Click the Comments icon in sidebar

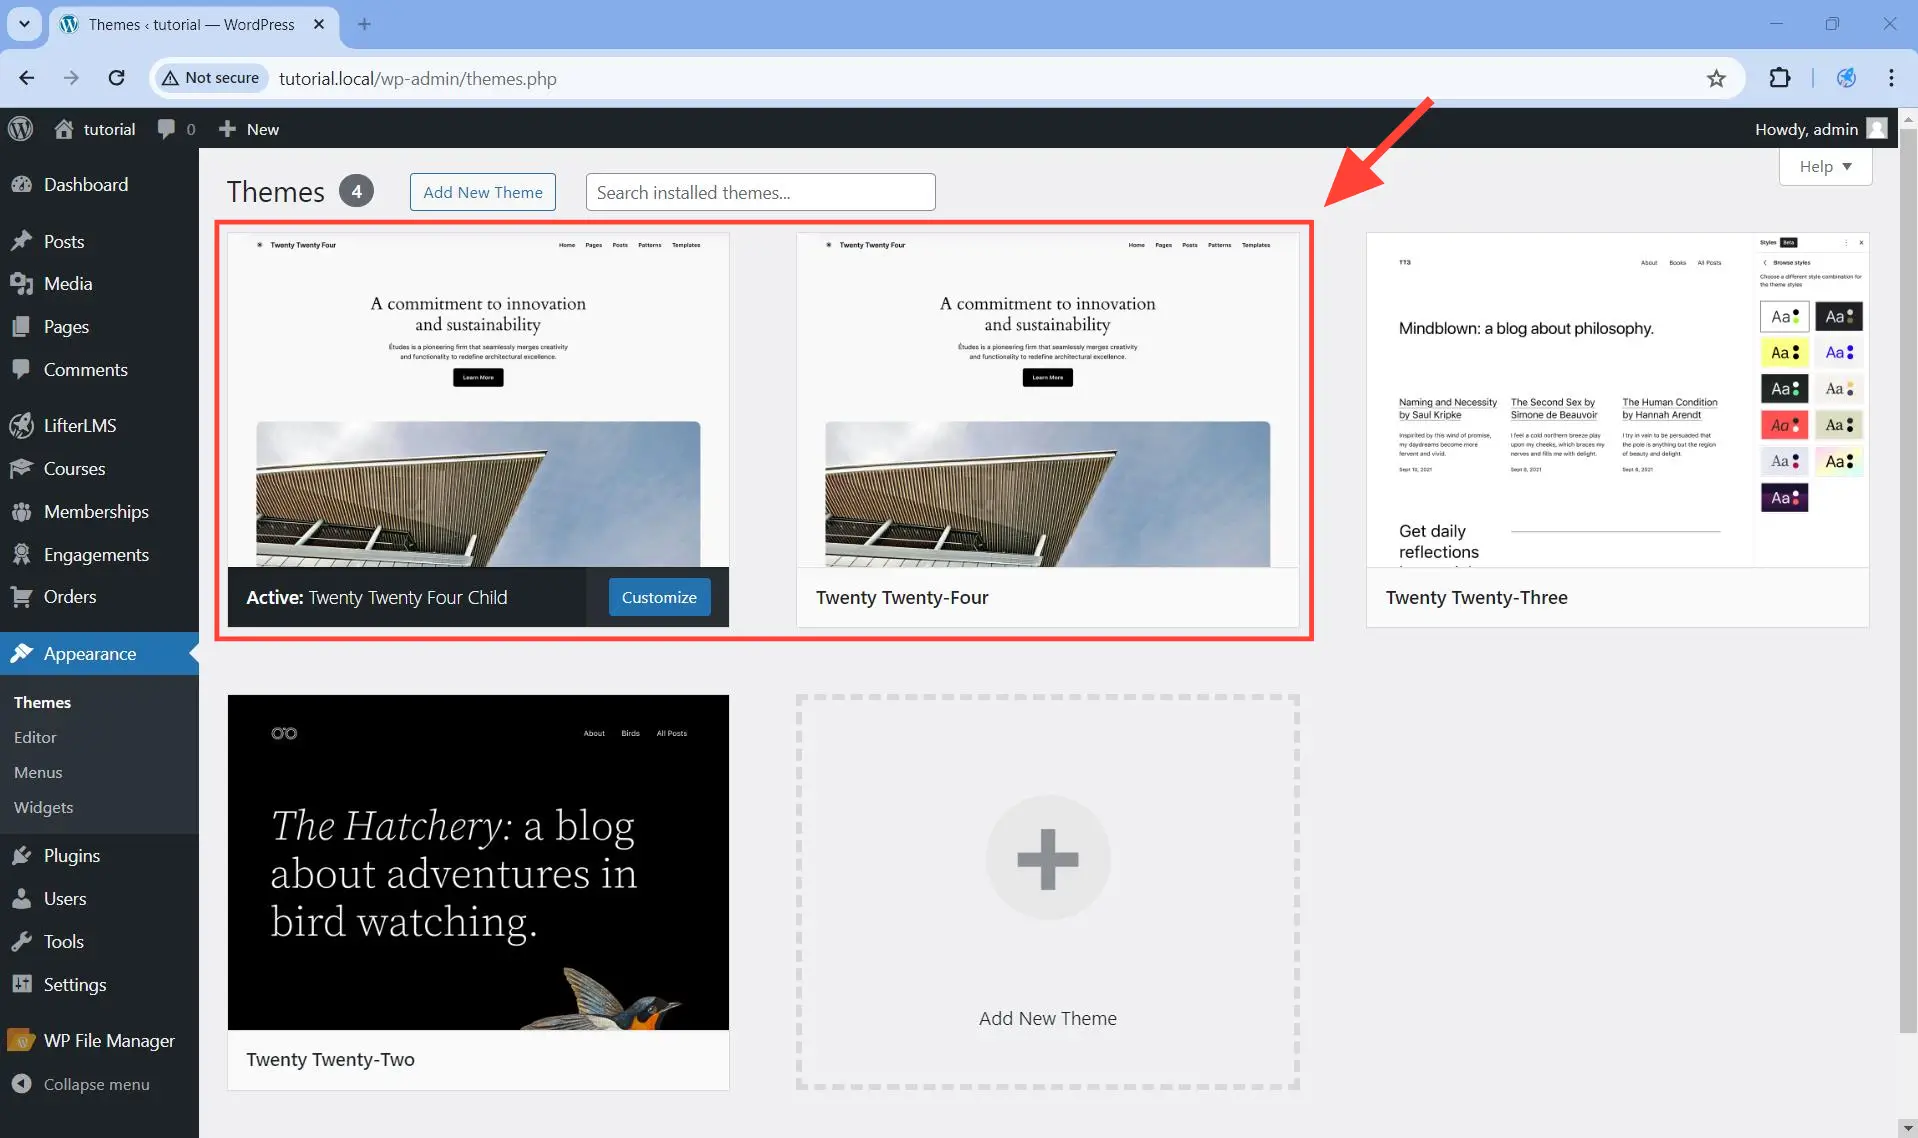point(21,369)
